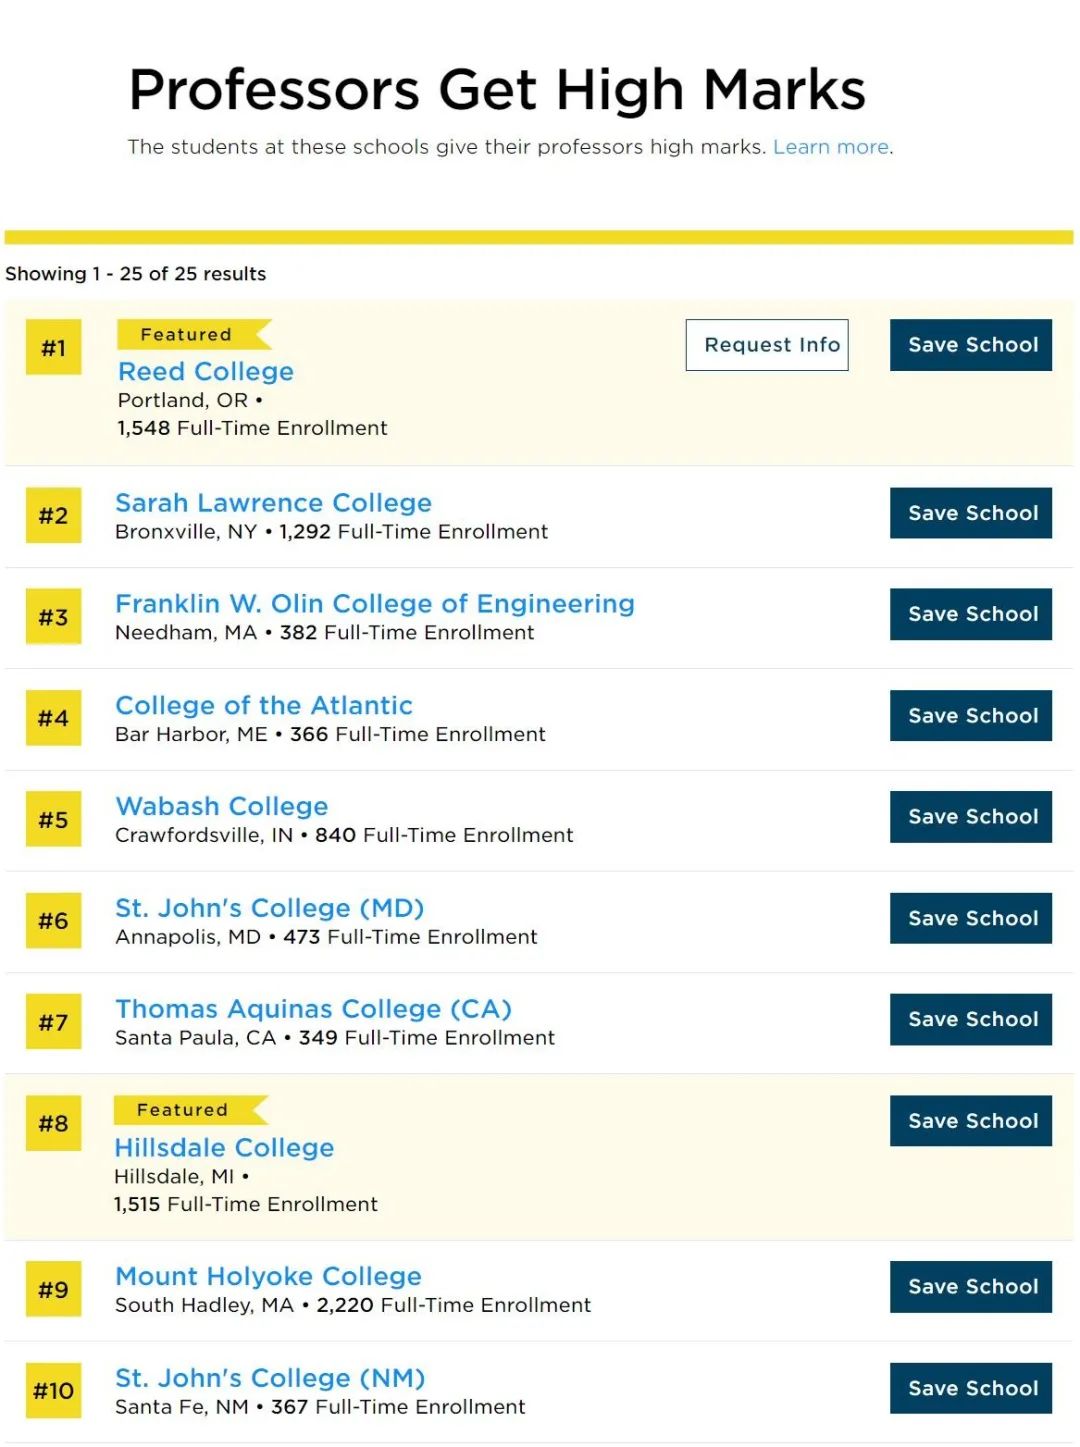Click the #1 rank badge
1080x1447 pixels.
click(x=53, y=348)
